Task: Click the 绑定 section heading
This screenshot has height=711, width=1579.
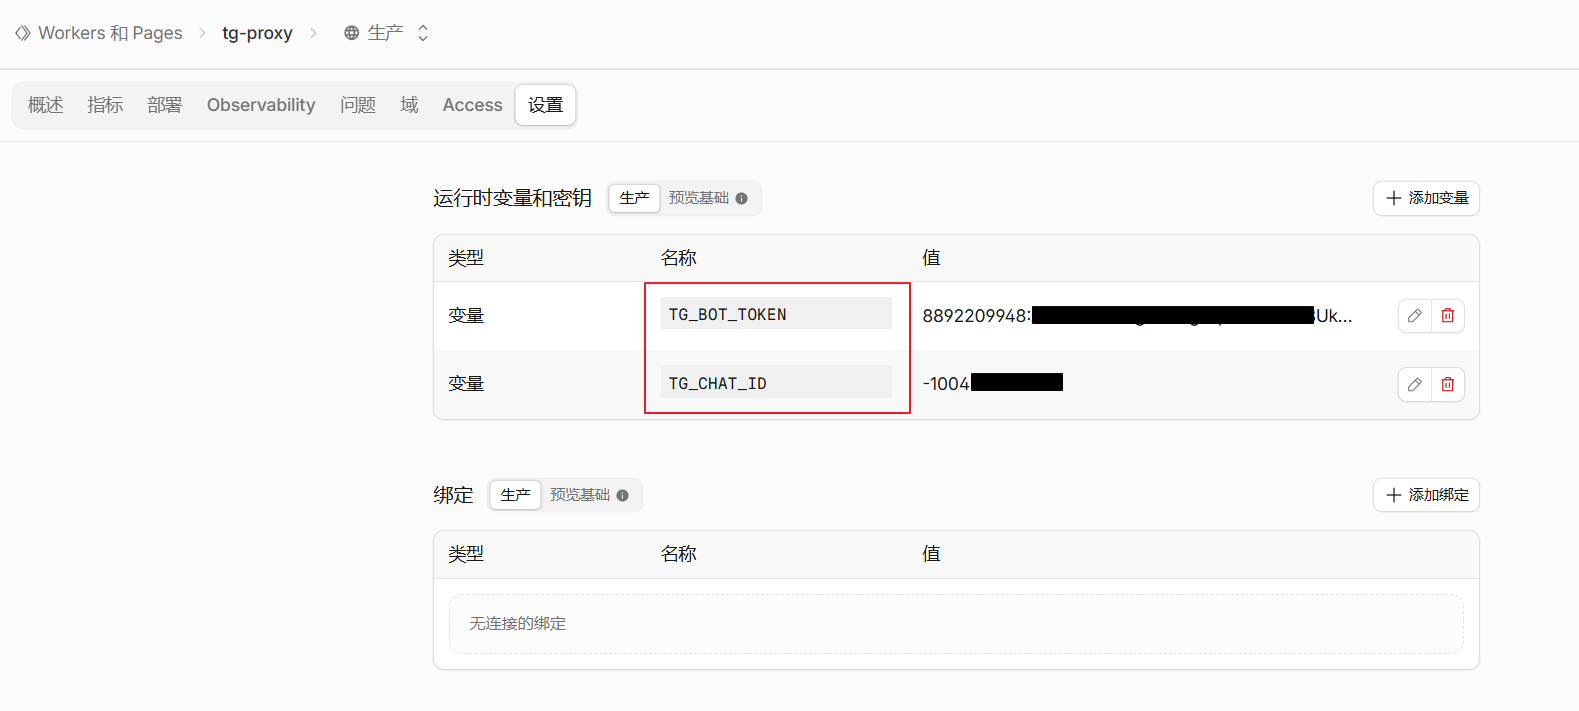Action: 453,495
